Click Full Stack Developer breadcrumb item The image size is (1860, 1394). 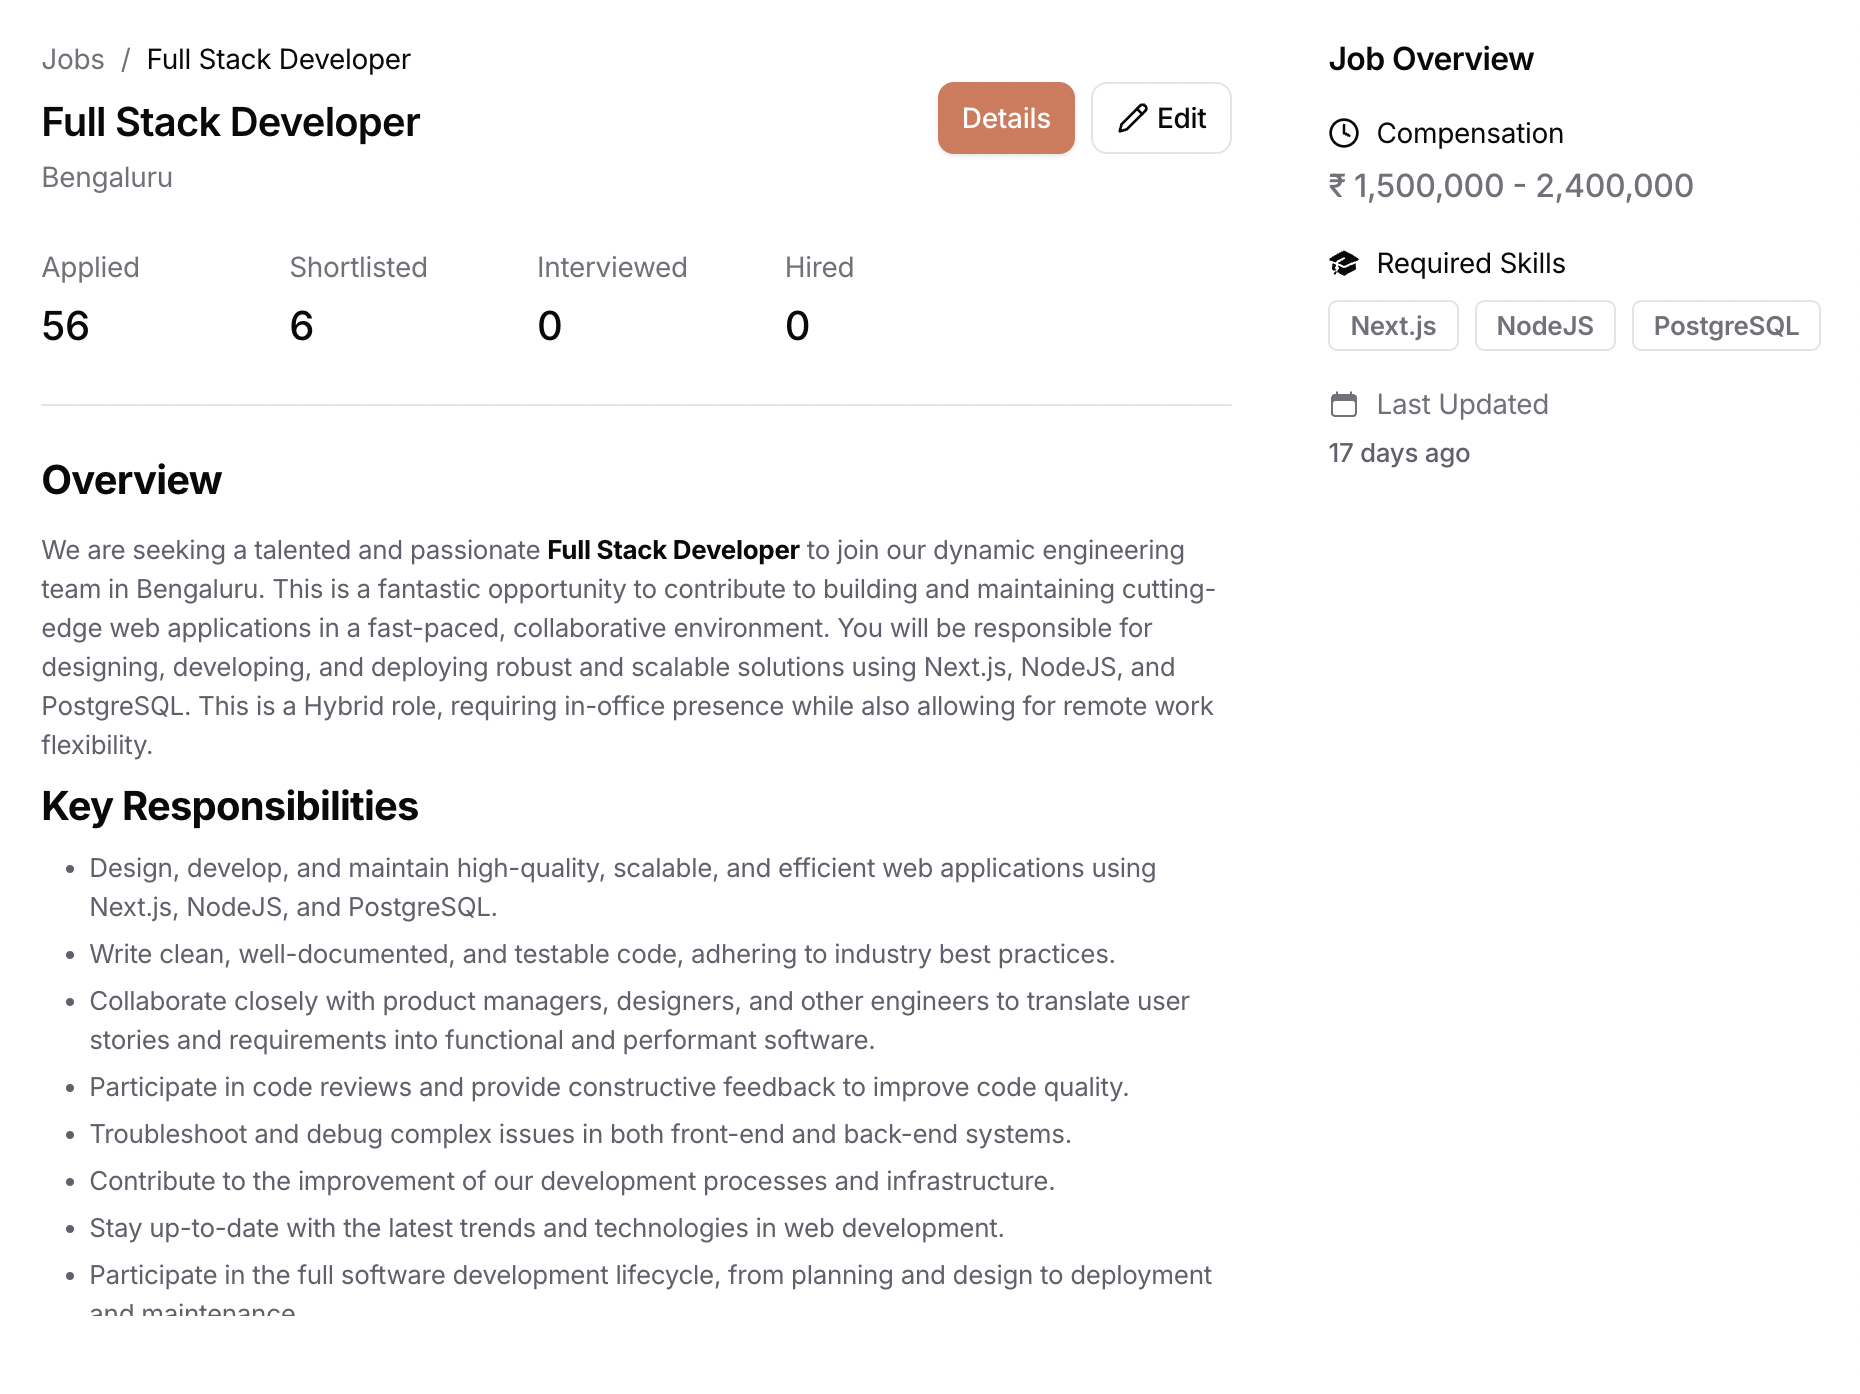pyautogui.click(x=278, y=60)
